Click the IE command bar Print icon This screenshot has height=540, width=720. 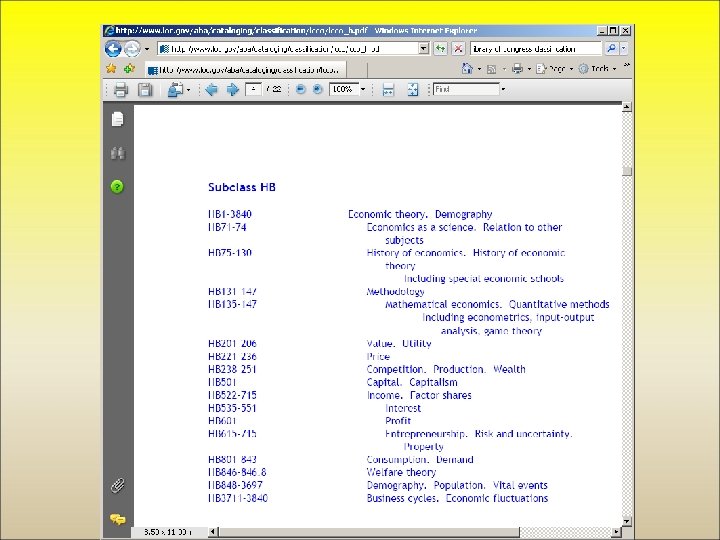[517, 68]
